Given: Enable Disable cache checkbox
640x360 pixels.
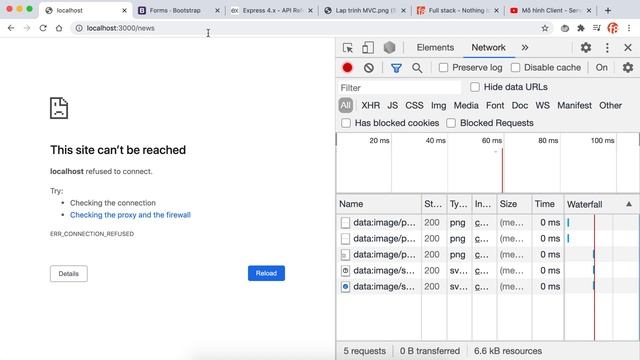Looking at the screenshot, I should coord(516,68).
